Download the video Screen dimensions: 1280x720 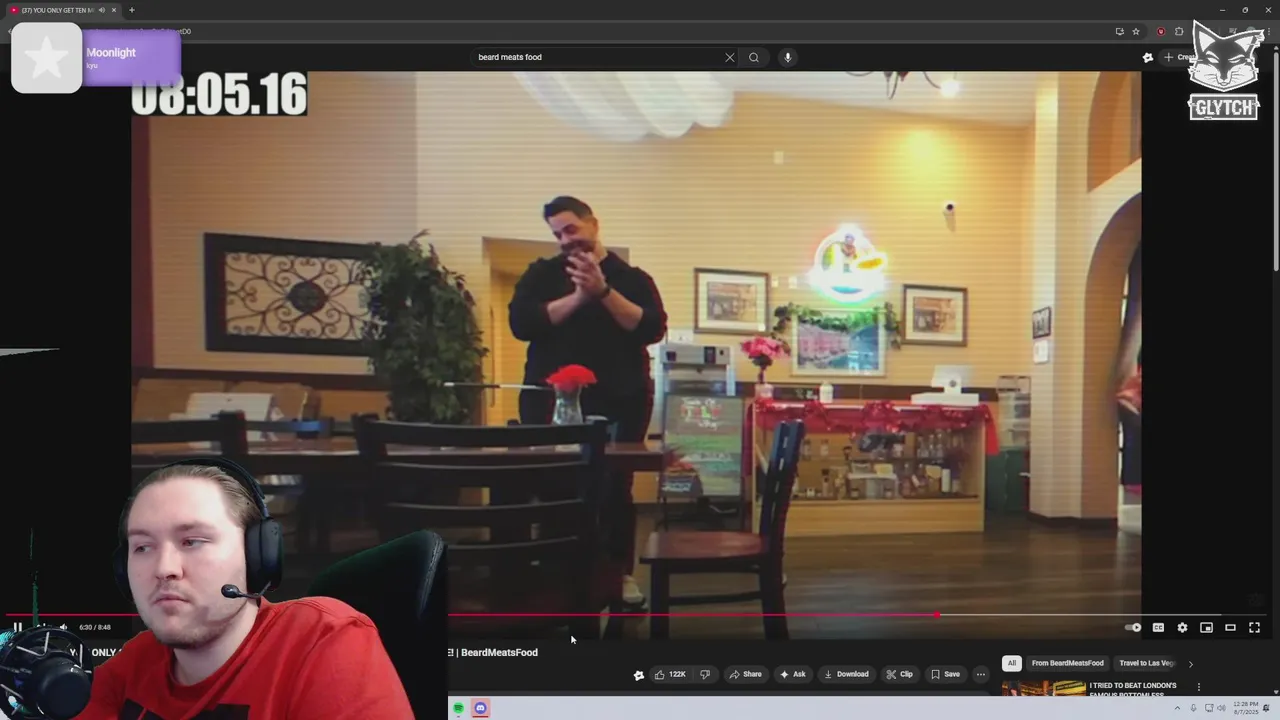pyautogui.click(x=846, y=674)
